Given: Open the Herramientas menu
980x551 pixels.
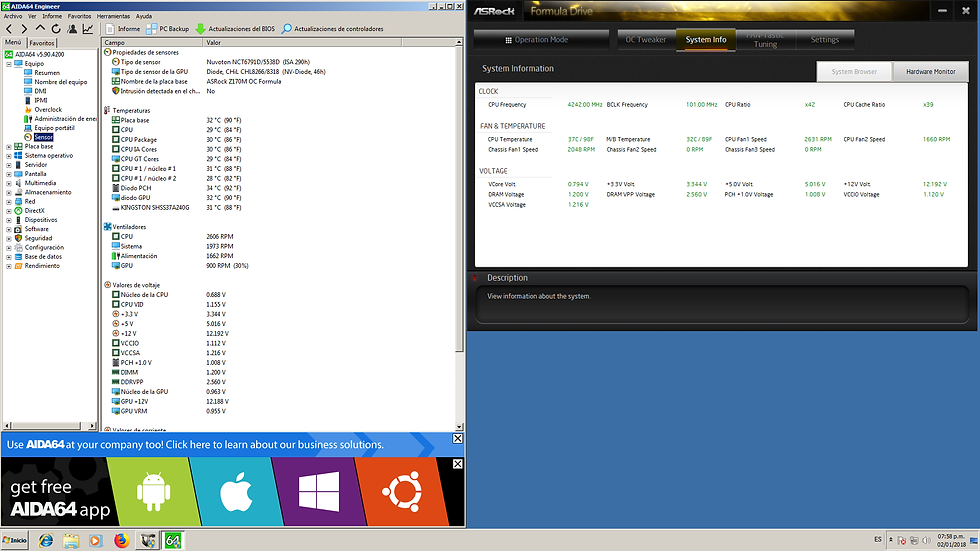Looking at the screenshot, I should (x=113, y=16).
